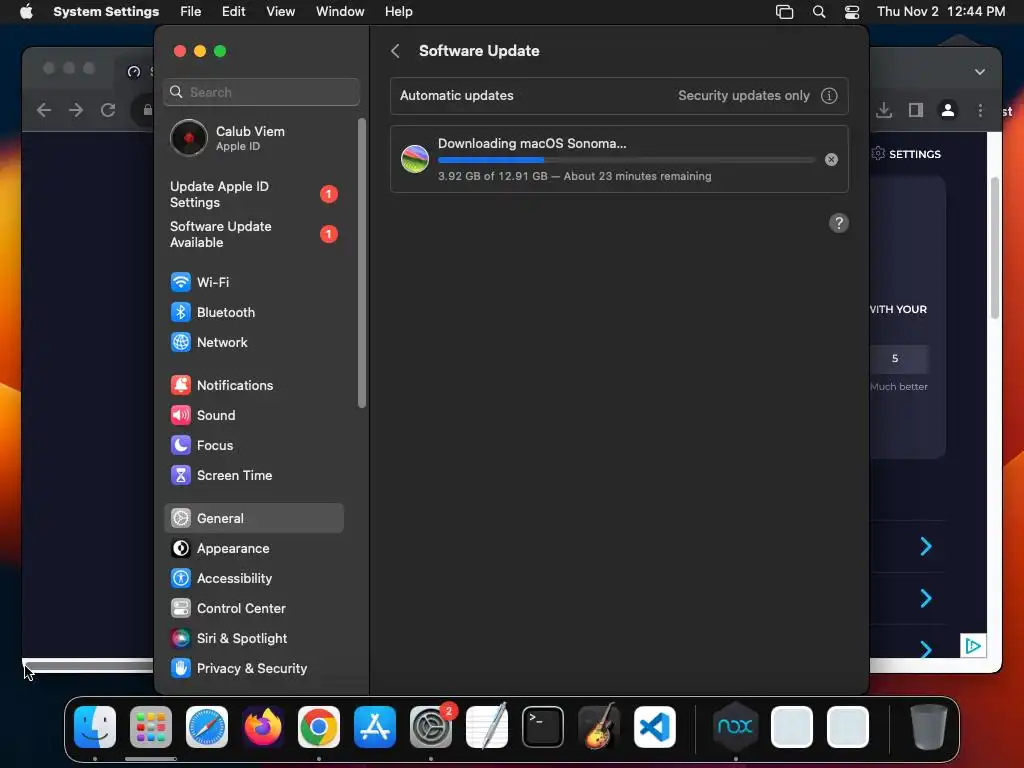Launch GarageBand from the Dock
The height and width of the screenshot is (768, 1024).
tap(599, 727)
